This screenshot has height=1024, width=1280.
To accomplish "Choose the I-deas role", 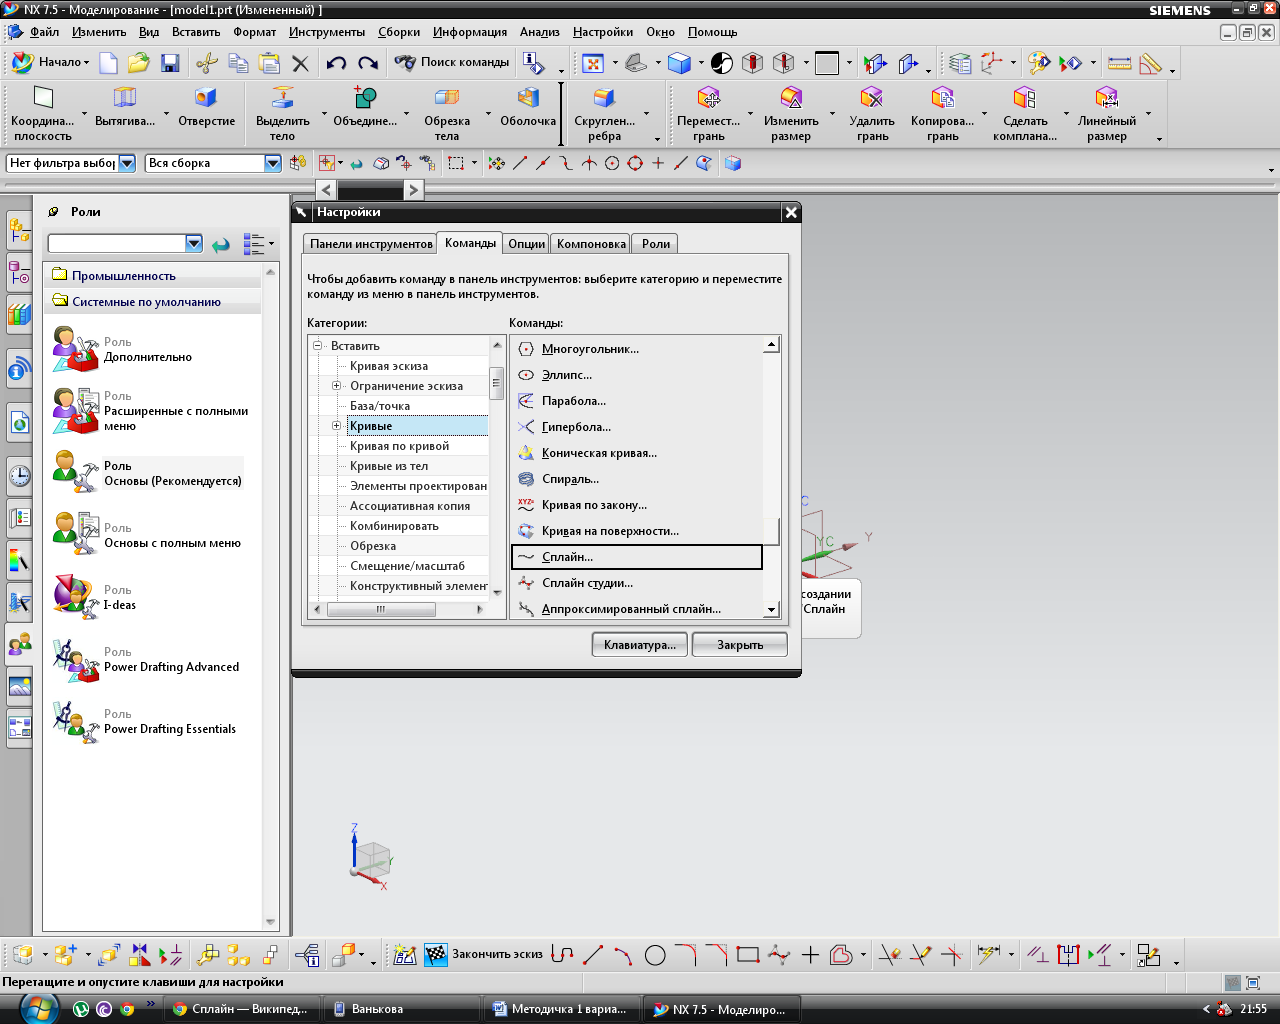I will 95,597.
